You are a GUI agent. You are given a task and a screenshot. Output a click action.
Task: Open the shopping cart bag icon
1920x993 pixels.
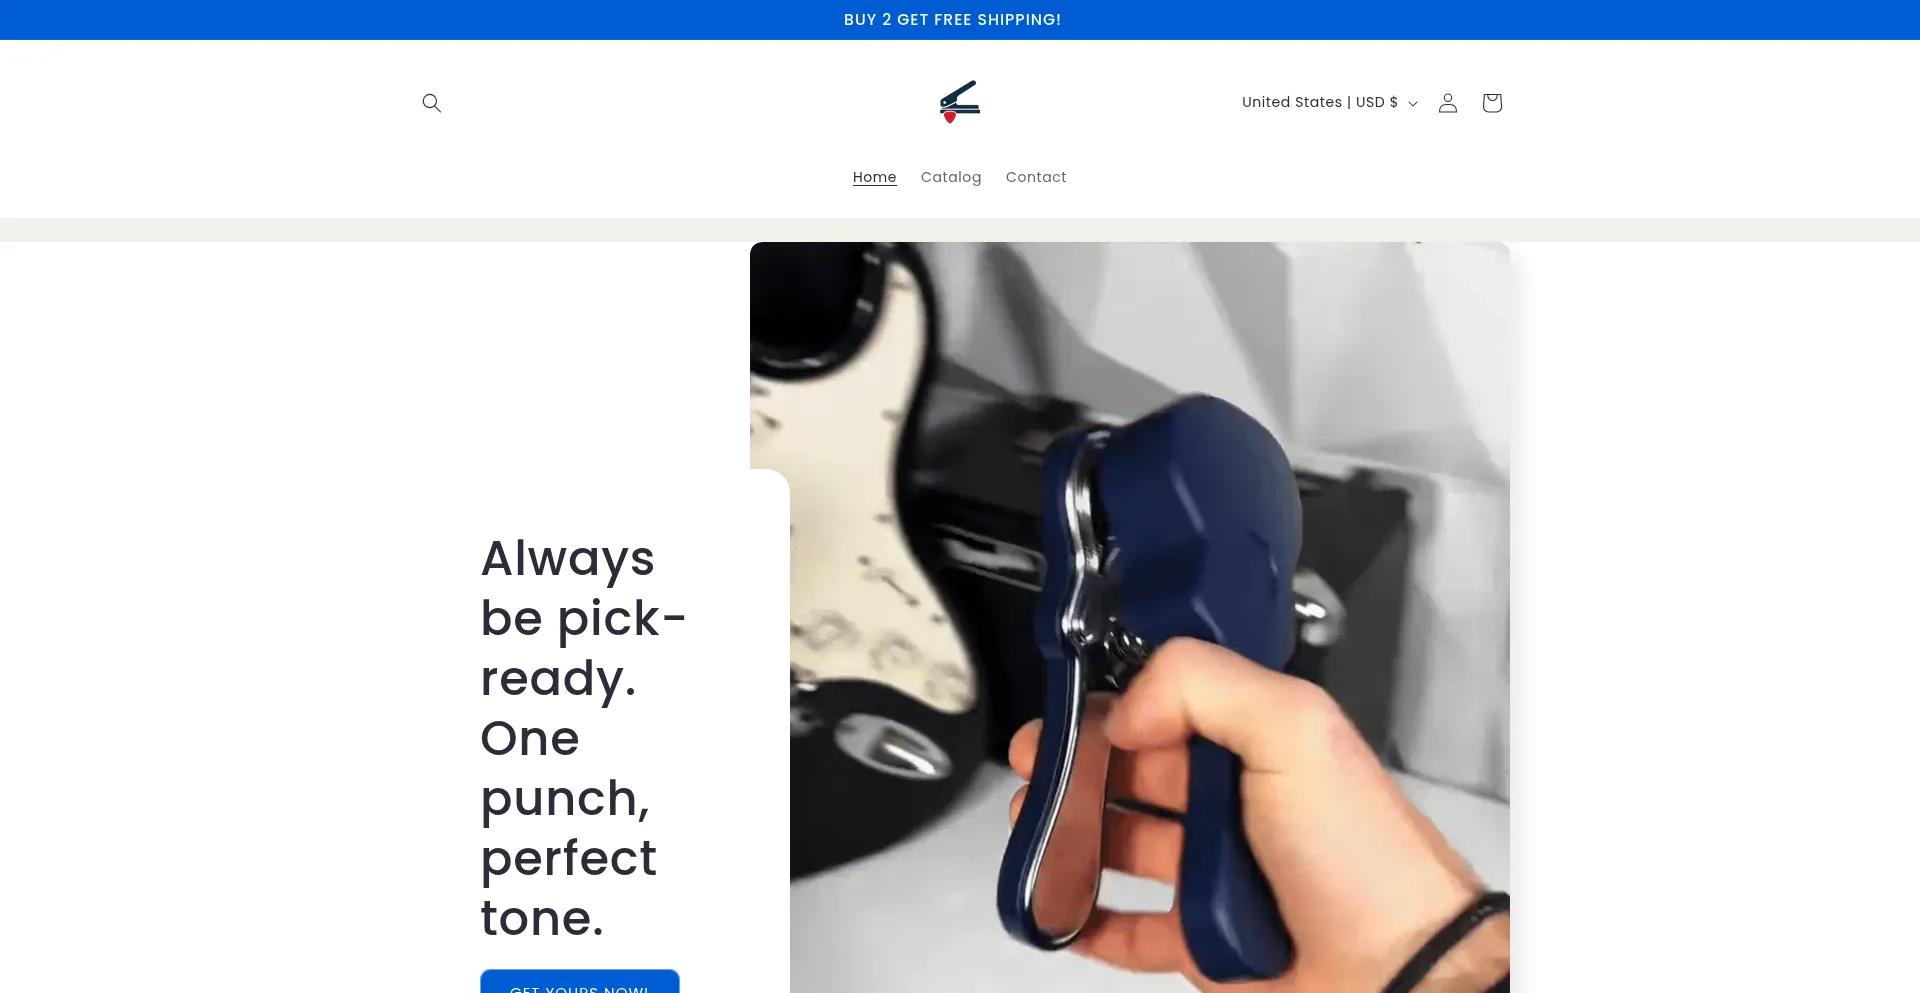[1491, 103]
